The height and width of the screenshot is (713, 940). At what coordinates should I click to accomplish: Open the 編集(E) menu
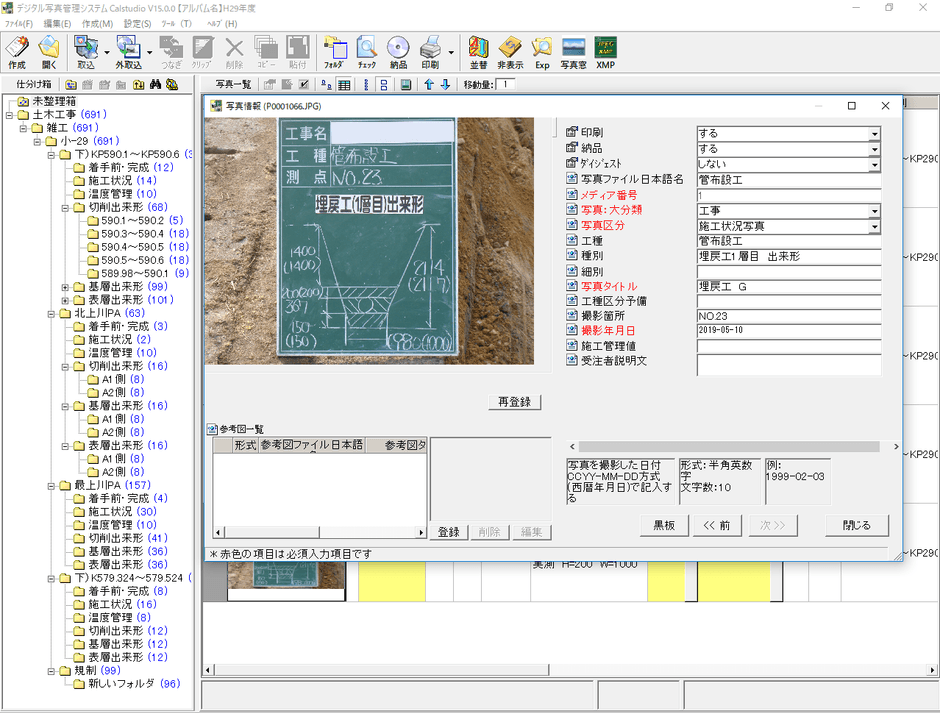tap(57, 23)
